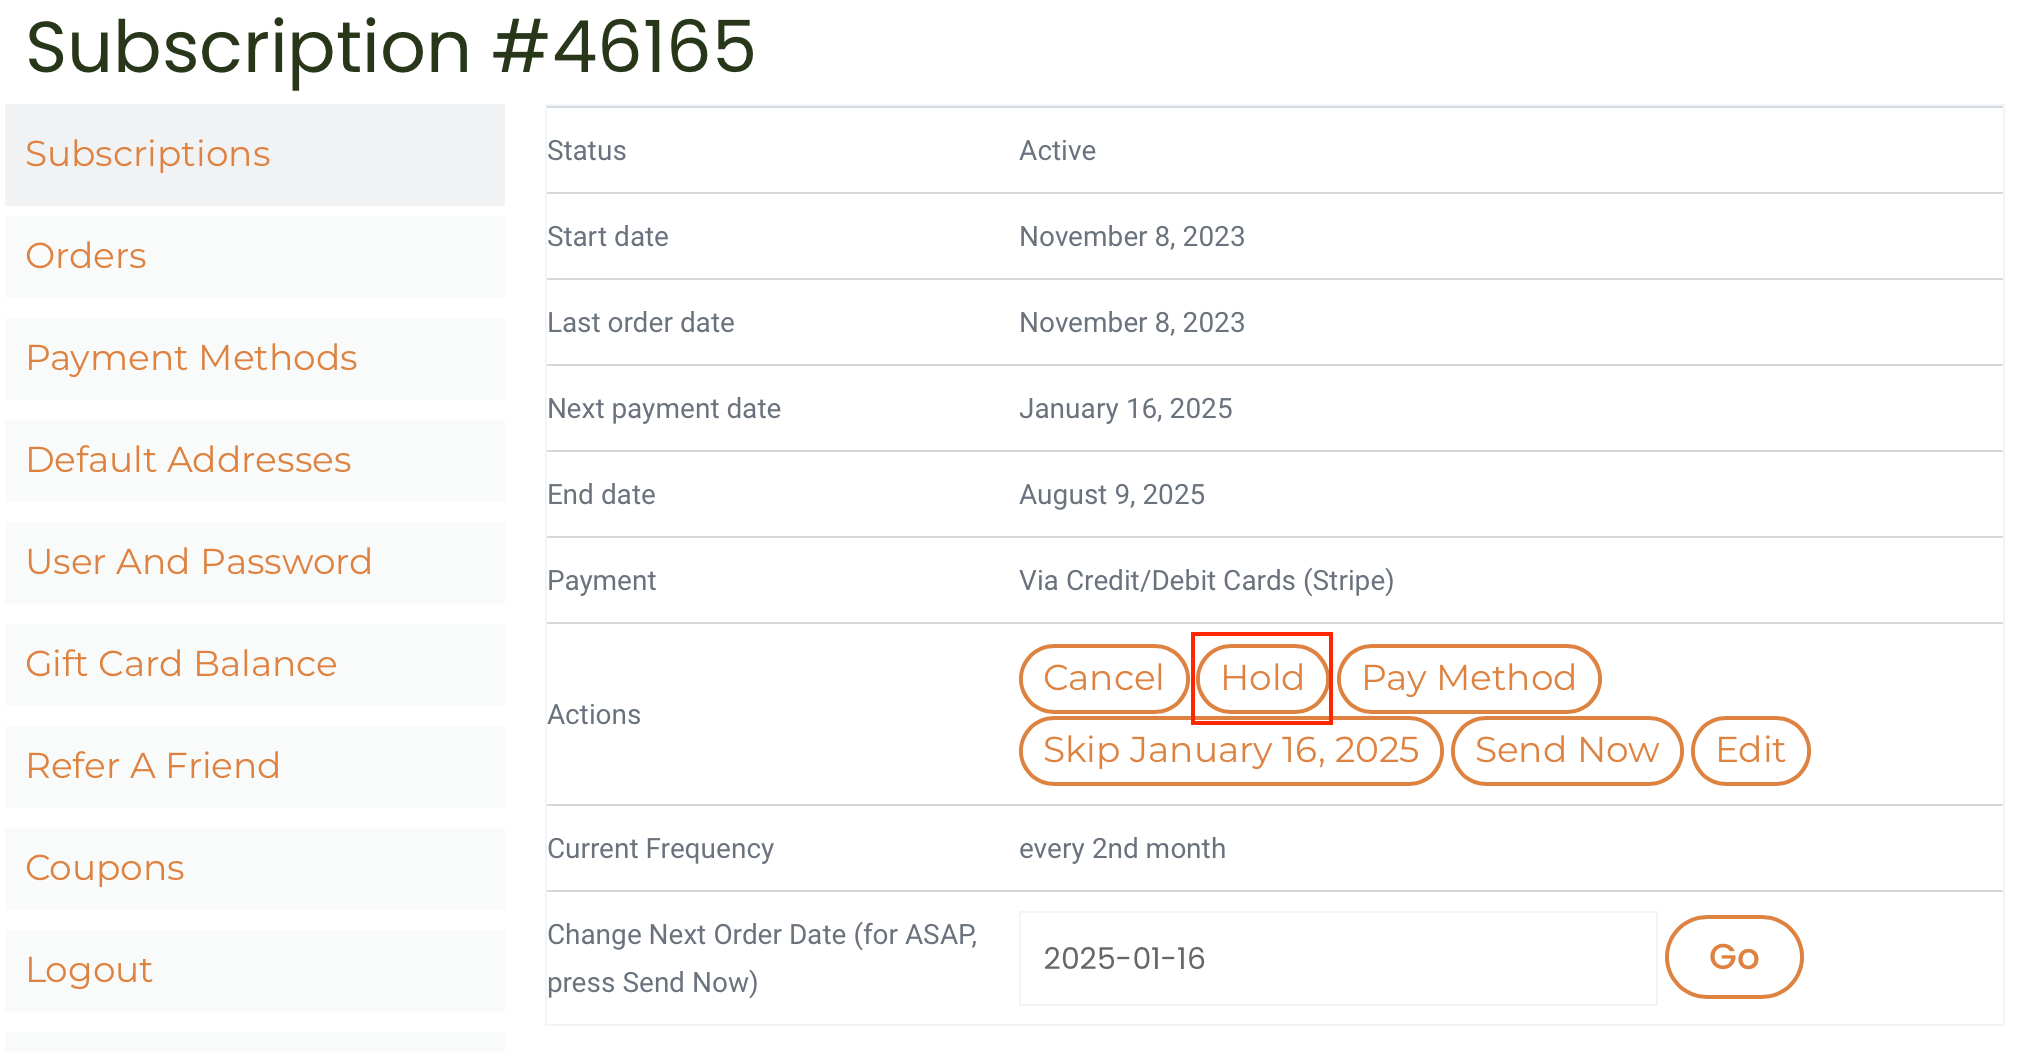Put the subscription on Hold
Viewport: 2044px width, 1052px height.
(x=1262, y=678)
